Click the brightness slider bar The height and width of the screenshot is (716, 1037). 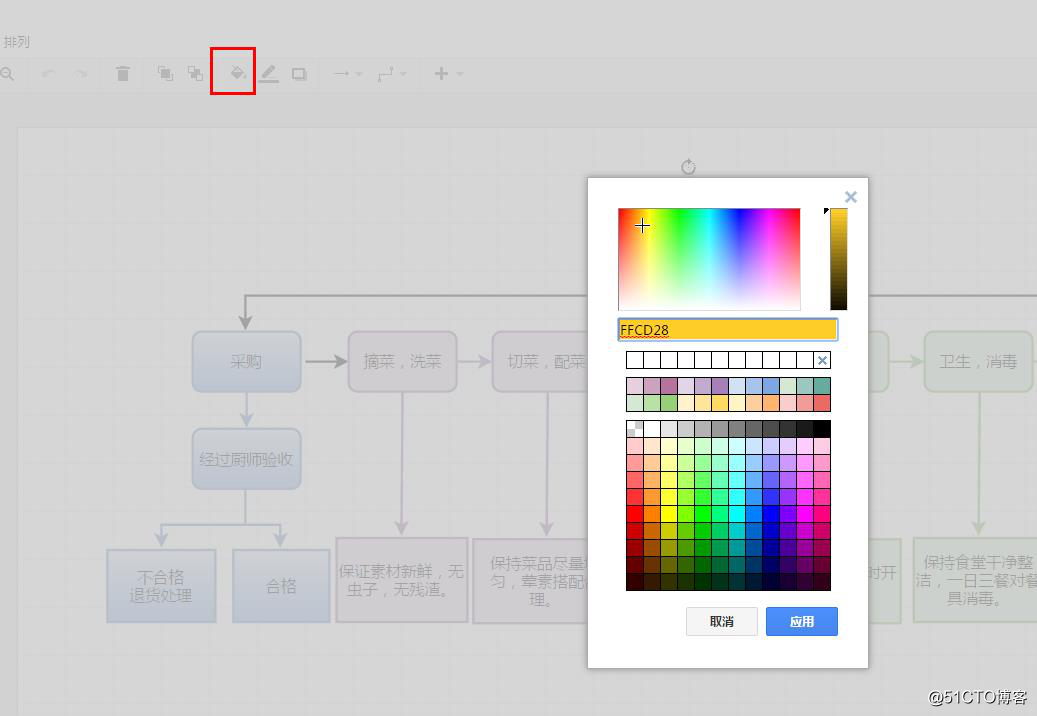(x=839, y=259)
